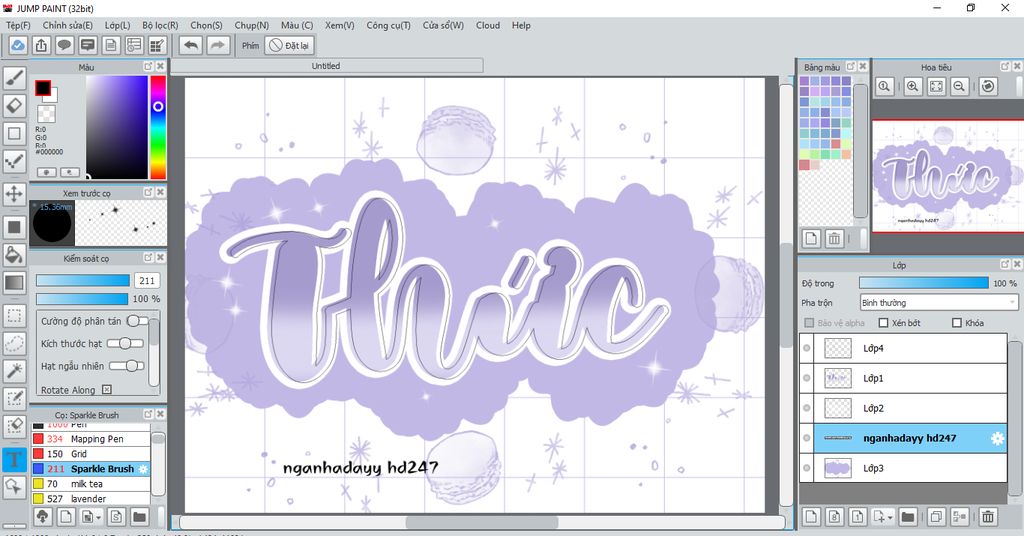The height and width of the screenshot is (536, 1024).
Task: Duplicate the current layer
Action: [x=936, y=517]
